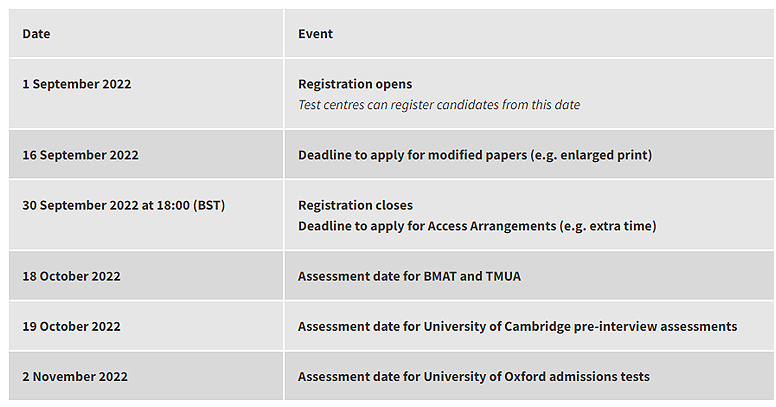Select the 1 September 2022 date cell
This screenshot has width=776, height=407.
click(x=77, y=84)
